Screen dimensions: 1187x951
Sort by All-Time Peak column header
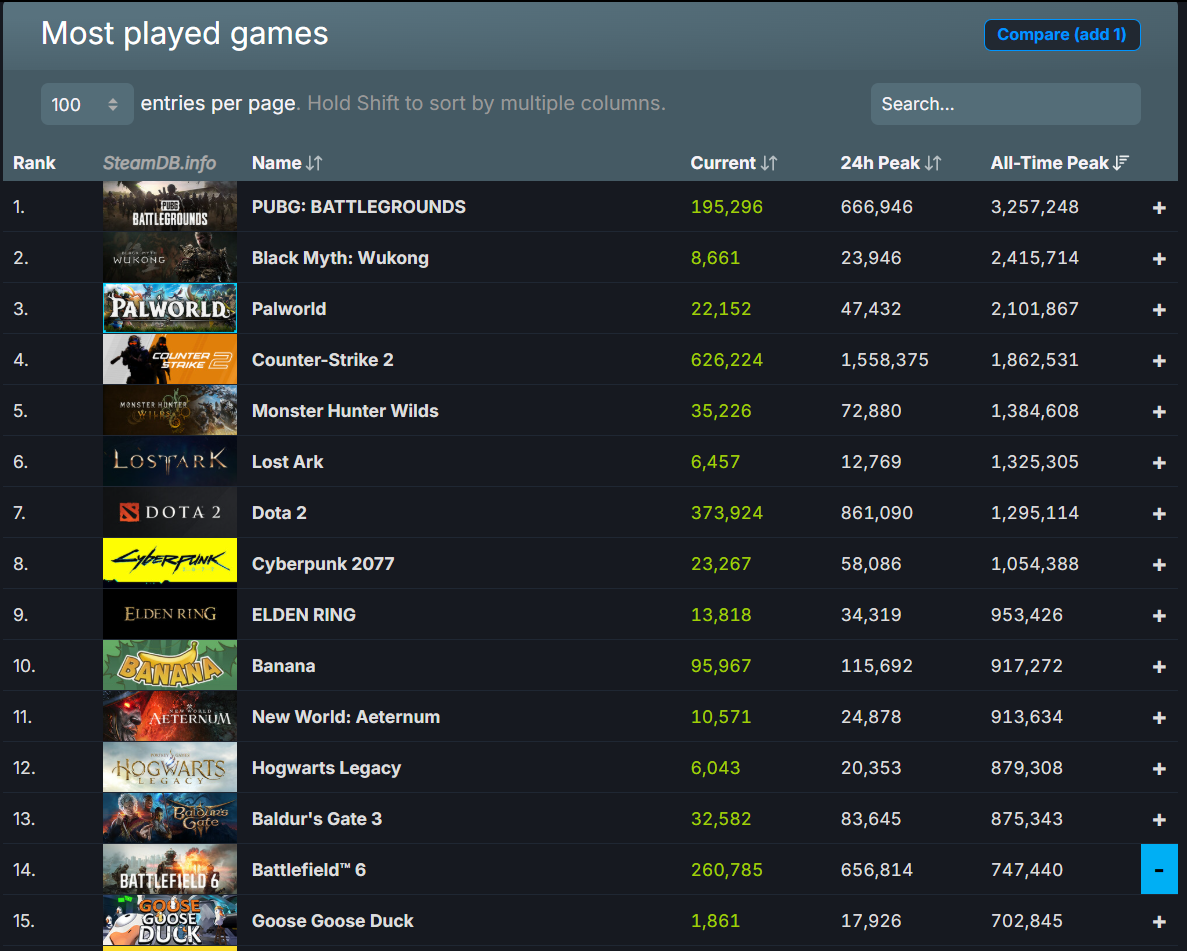tap(1060, 163)
